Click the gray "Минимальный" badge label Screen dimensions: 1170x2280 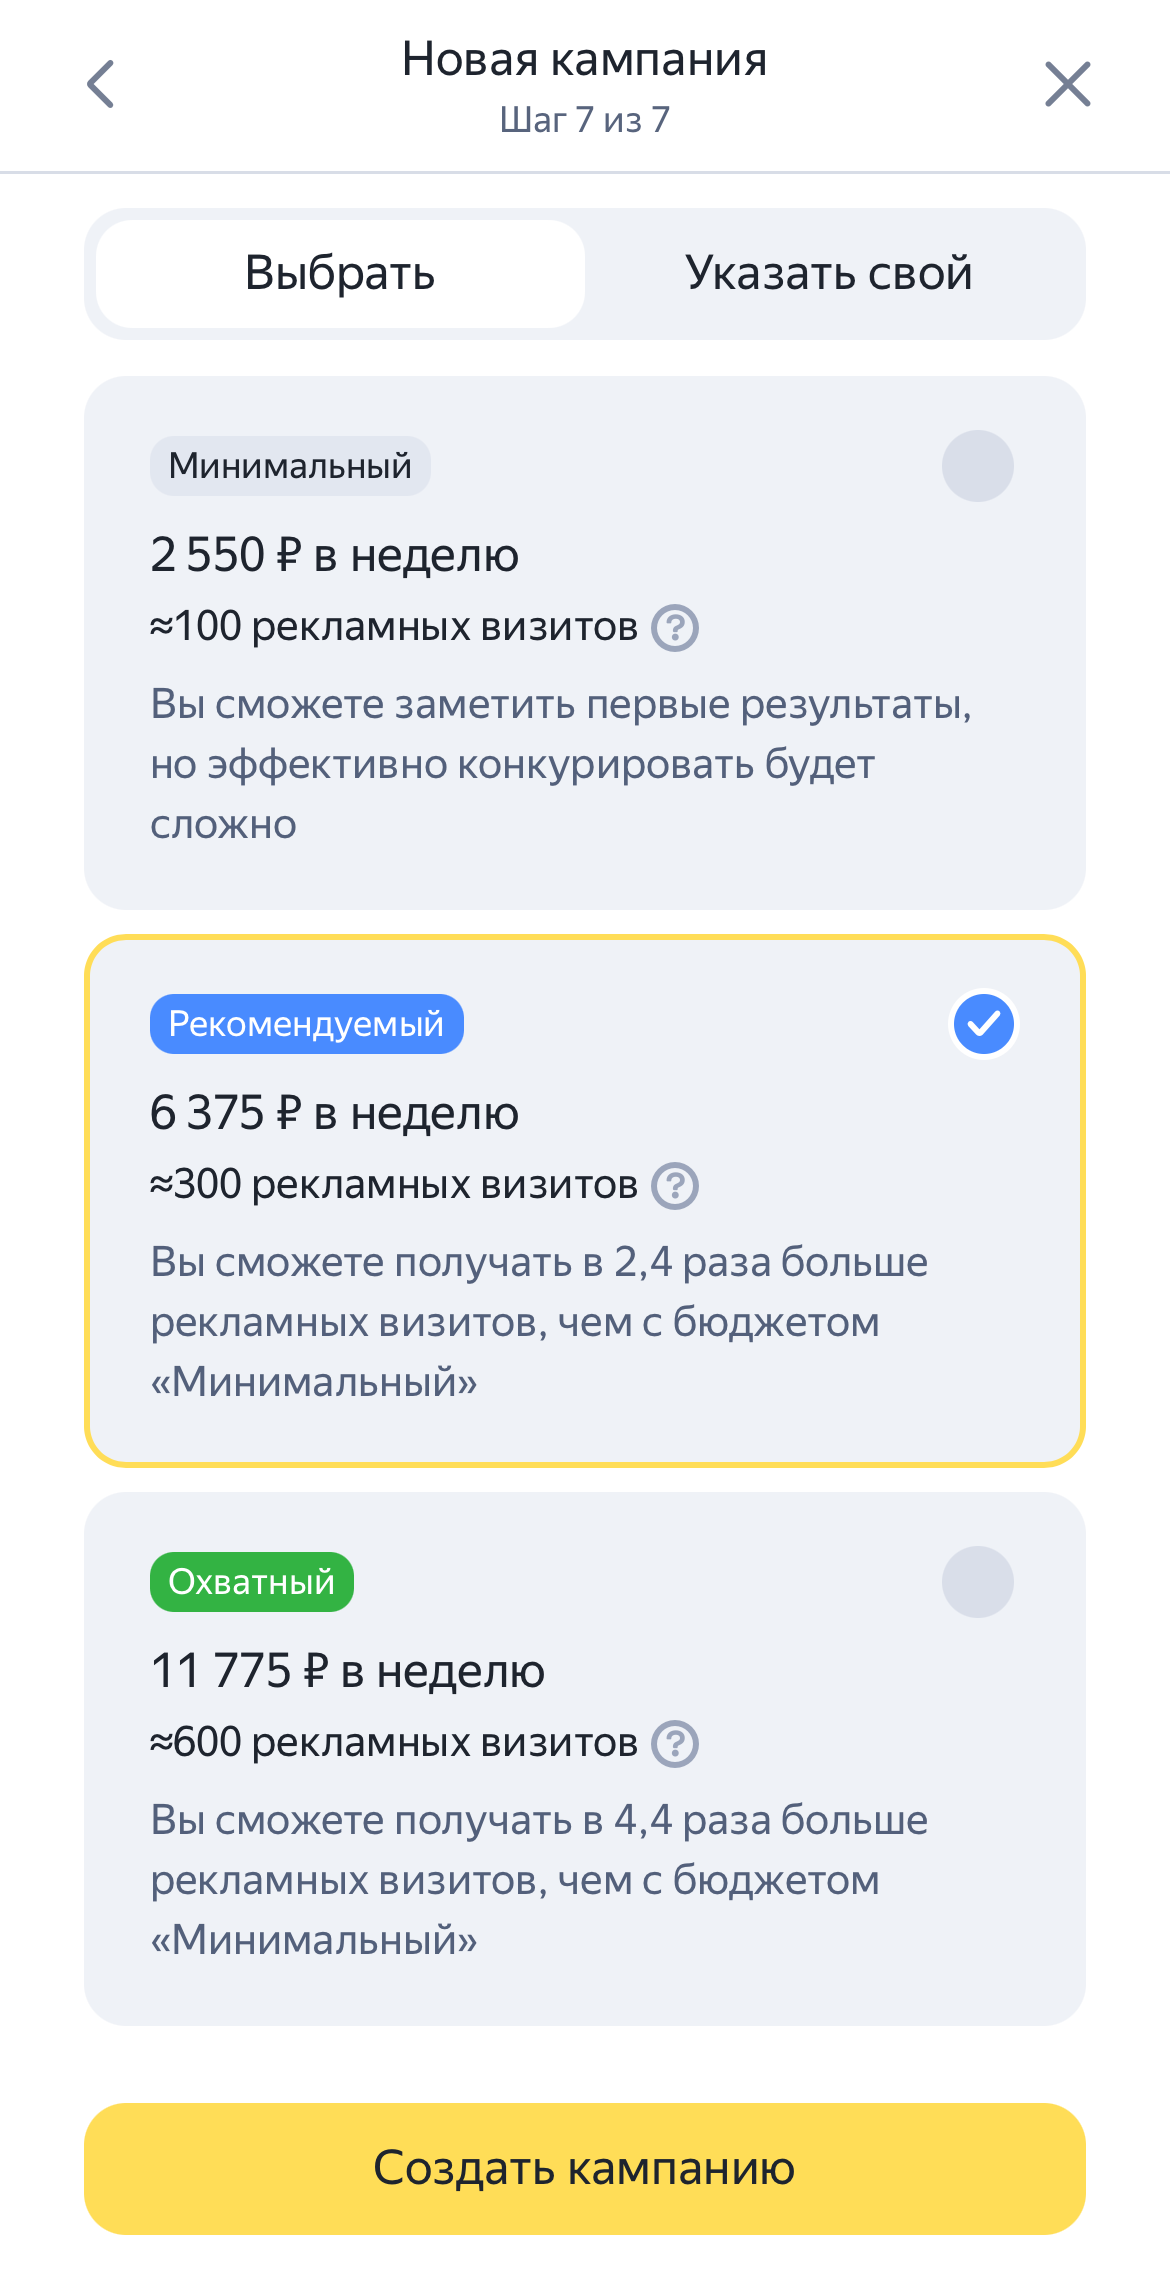pyautogui.click(x=290, y=466)
